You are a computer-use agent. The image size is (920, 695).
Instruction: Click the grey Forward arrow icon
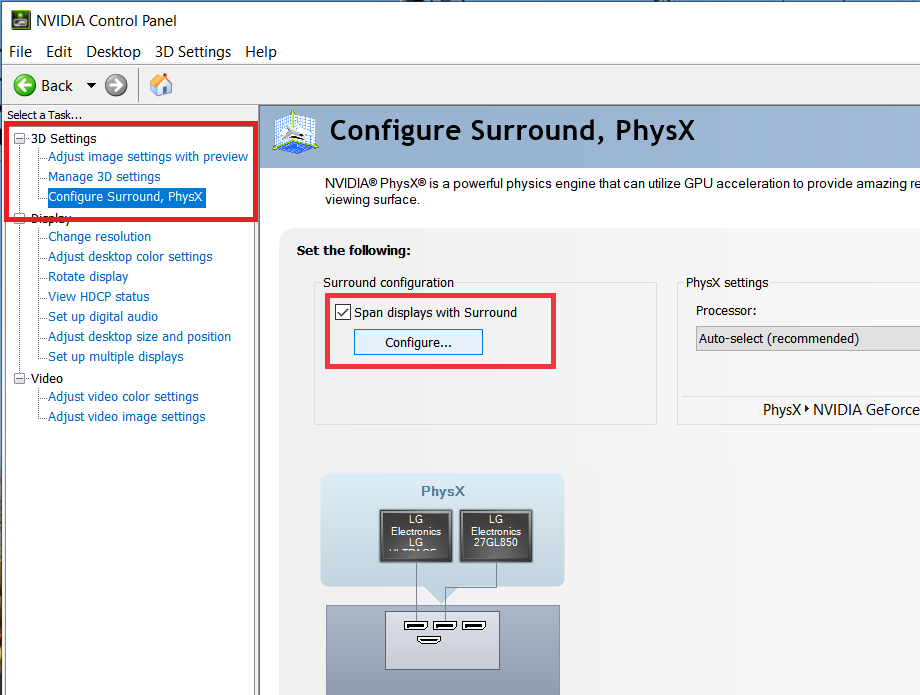[116, 85]
